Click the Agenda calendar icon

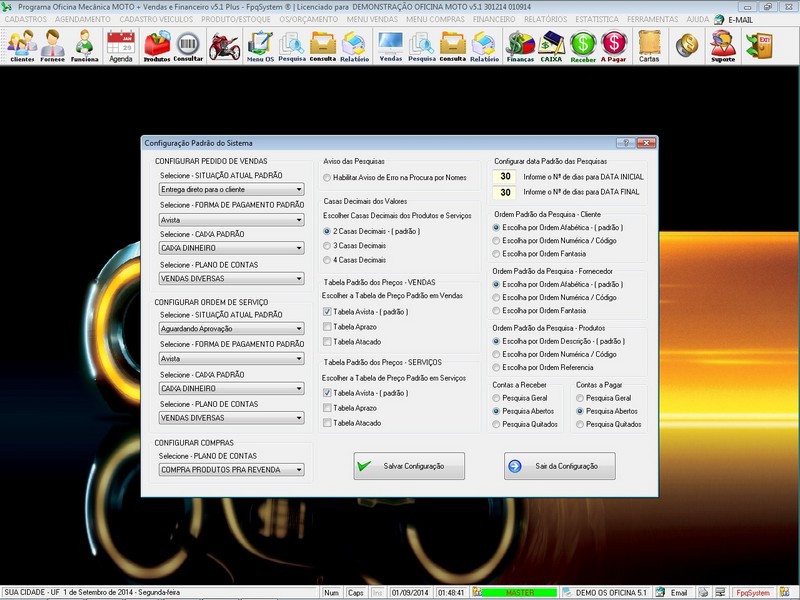point(120,45)
